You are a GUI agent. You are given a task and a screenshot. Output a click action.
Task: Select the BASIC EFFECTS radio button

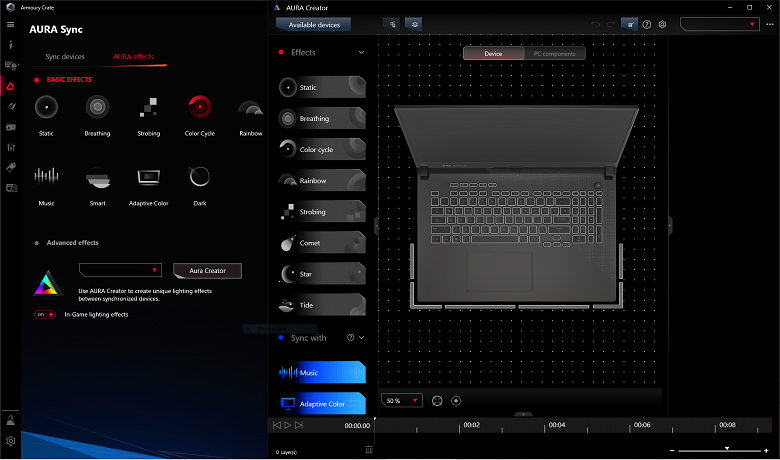point(37,80)
